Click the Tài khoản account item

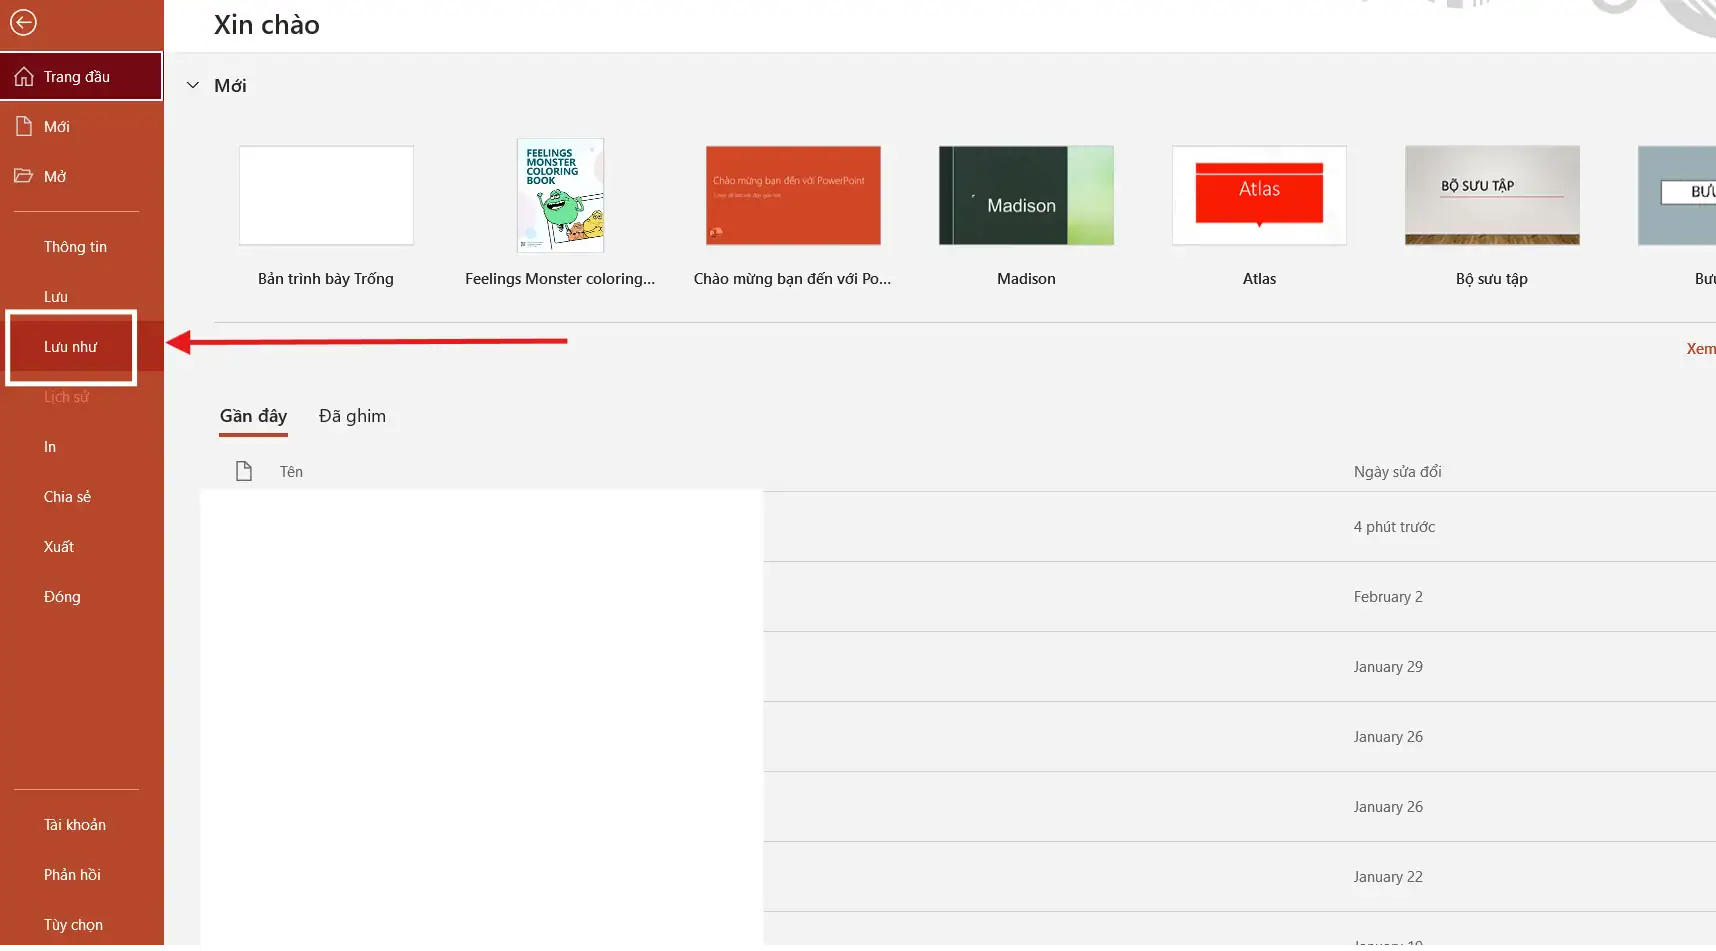click(x=75, y=825)
